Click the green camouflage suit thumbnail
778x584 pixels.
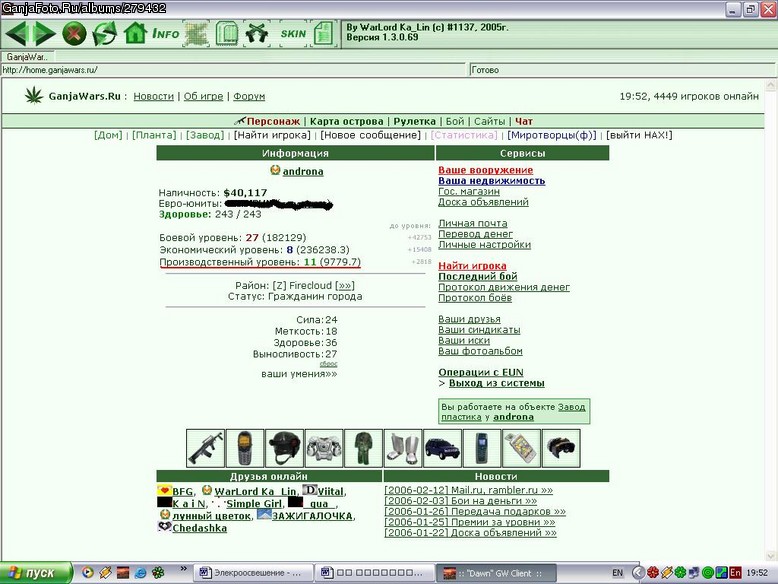click(363, 449)
